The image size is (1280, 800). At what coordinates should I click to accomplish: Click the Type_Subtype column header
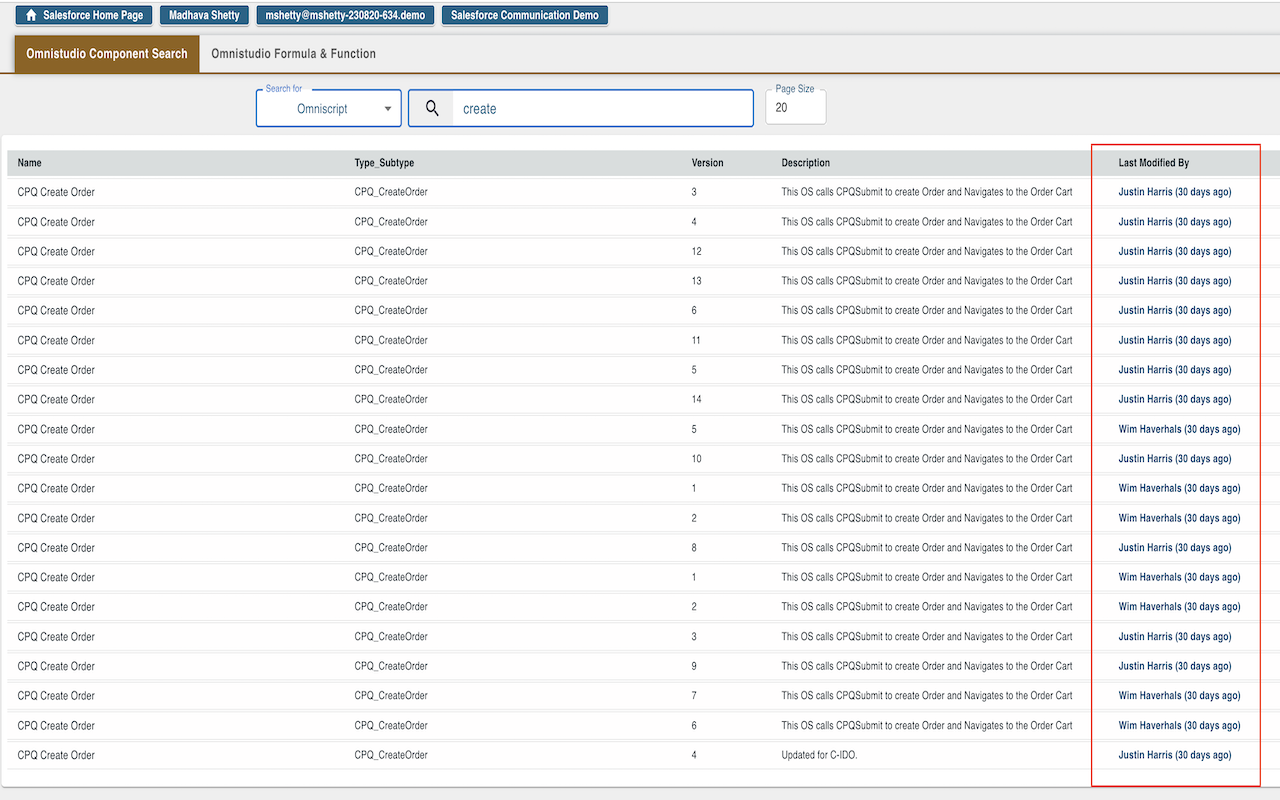(384, 163)
